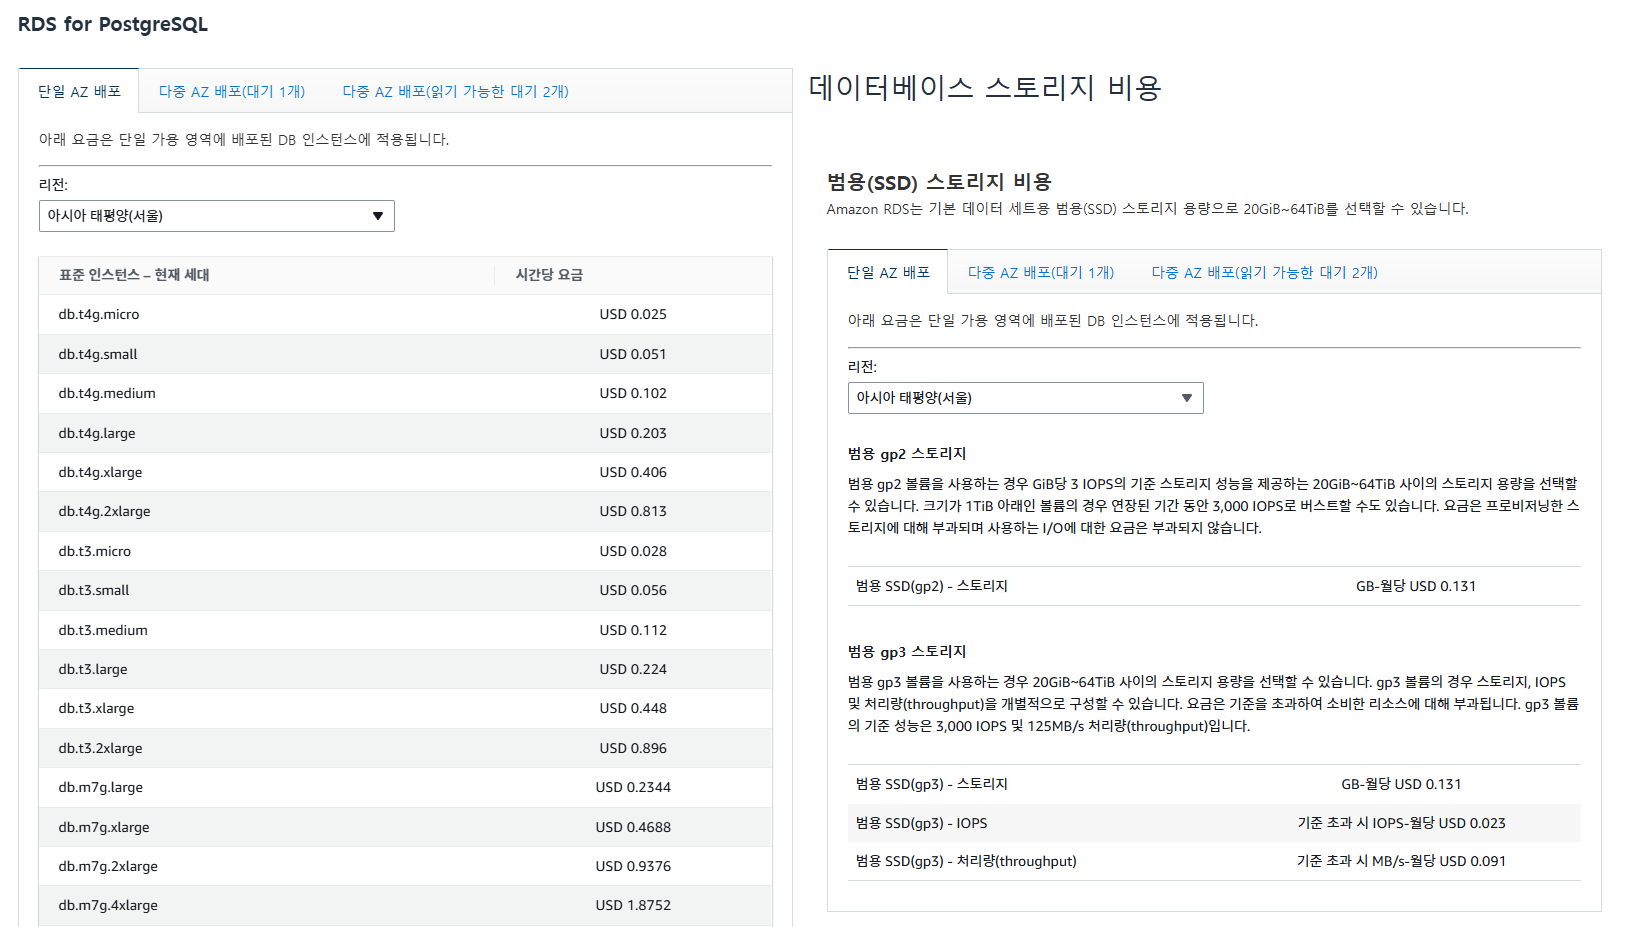1625x927 pixels.
Task: Click the db.t3.xlarge instance name
Action: click(96, 708)
